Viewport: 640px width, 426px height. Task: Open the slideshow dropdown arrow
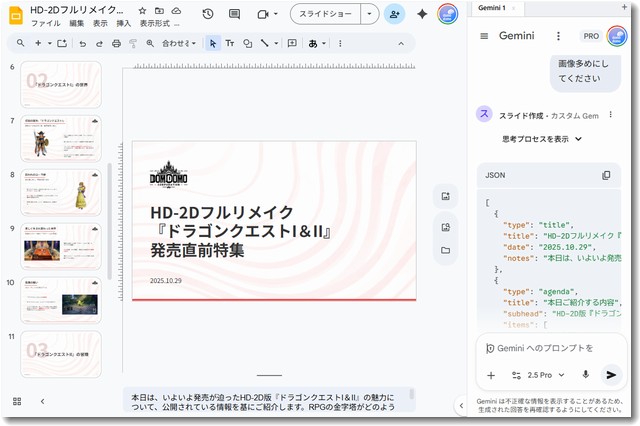[370, 14]
